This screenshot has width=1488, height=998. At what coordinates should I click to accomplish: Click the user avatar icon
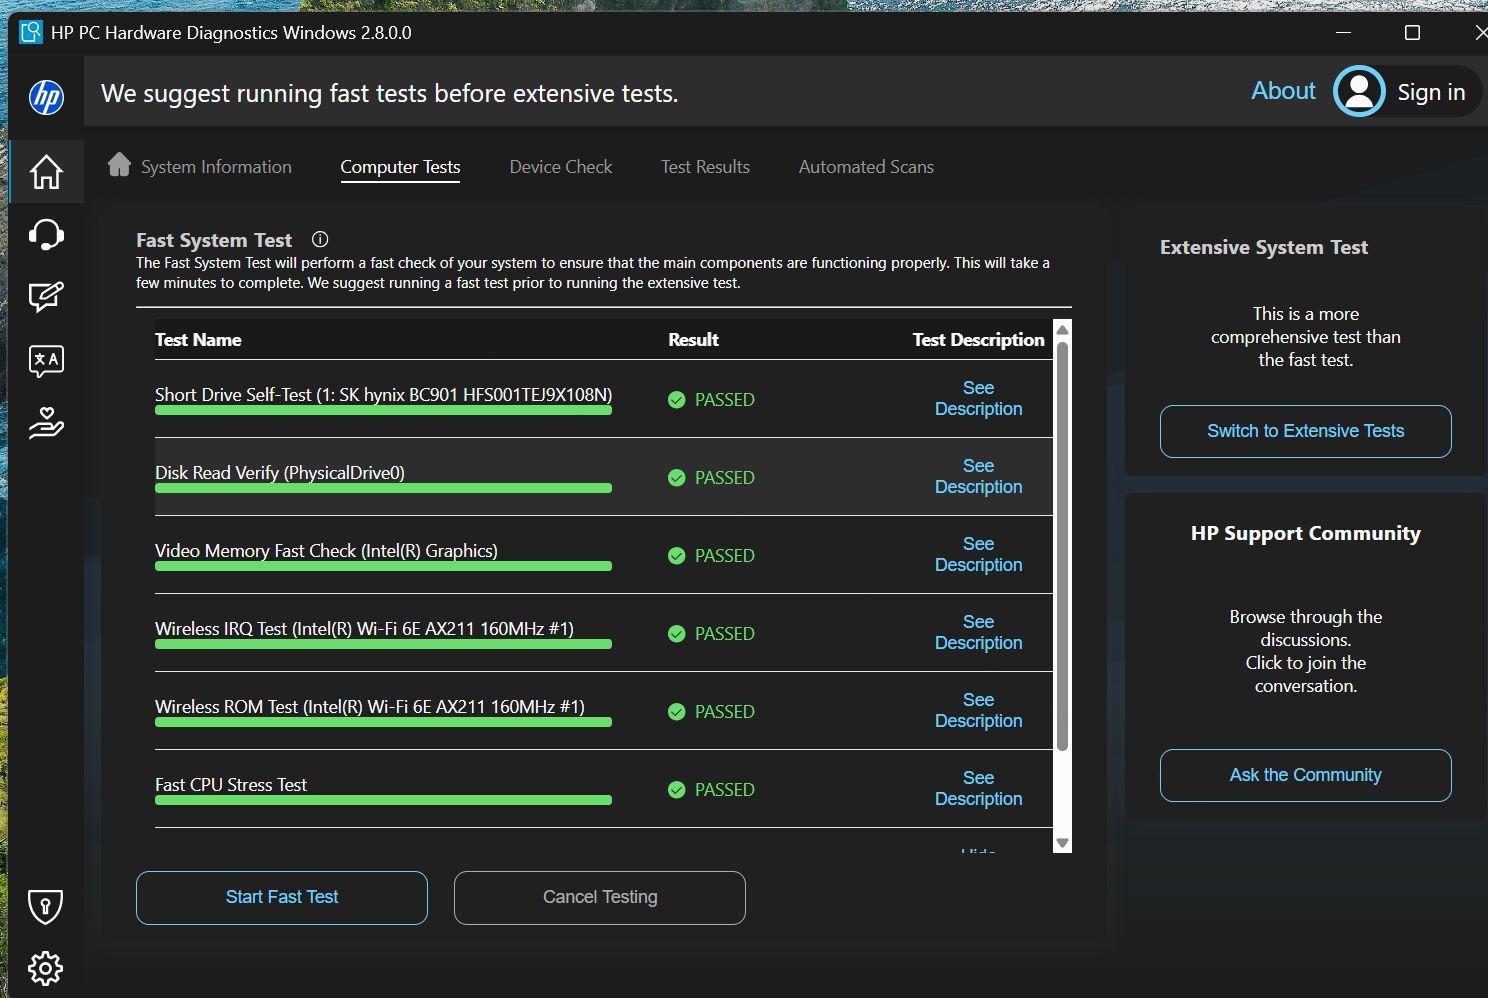point(1359,91)
